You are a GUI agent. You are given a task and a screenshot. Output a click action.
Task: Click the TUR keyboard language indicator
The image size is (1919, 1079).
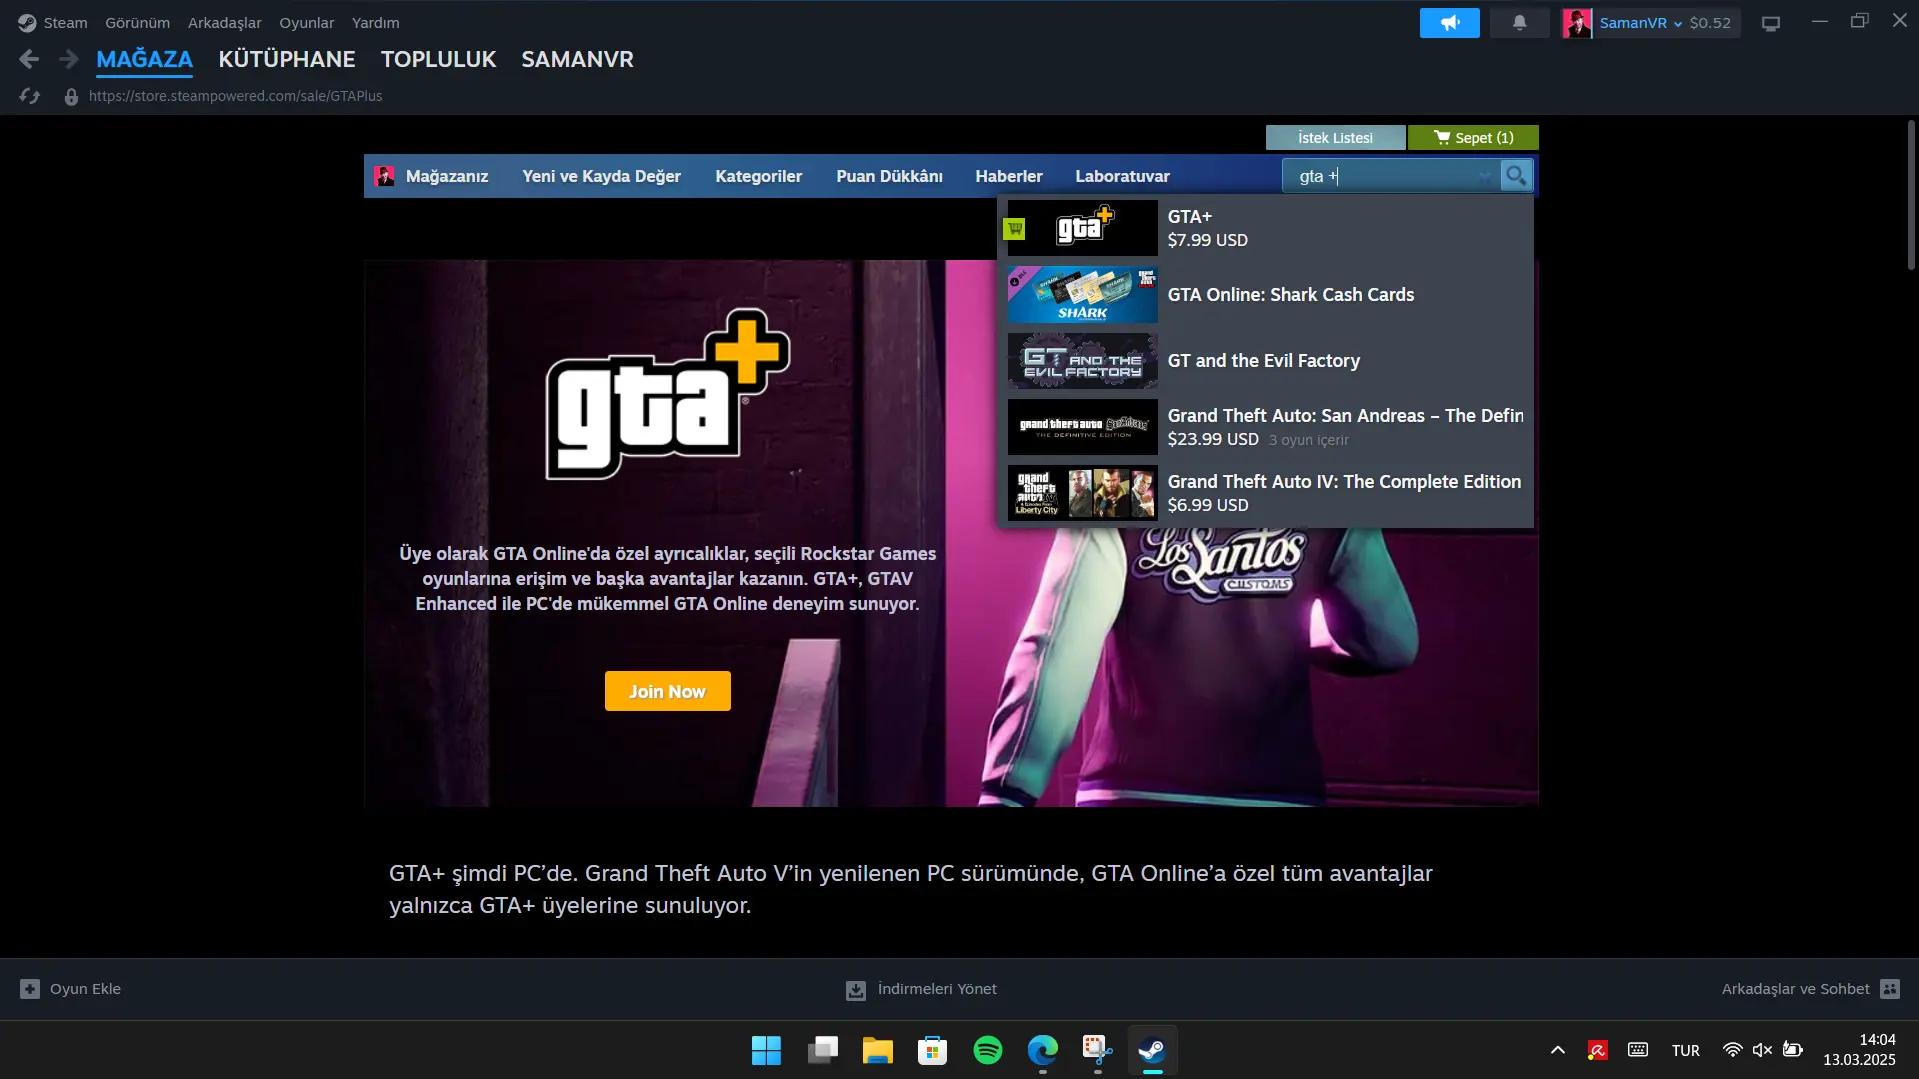[x=1686, y=1050]
